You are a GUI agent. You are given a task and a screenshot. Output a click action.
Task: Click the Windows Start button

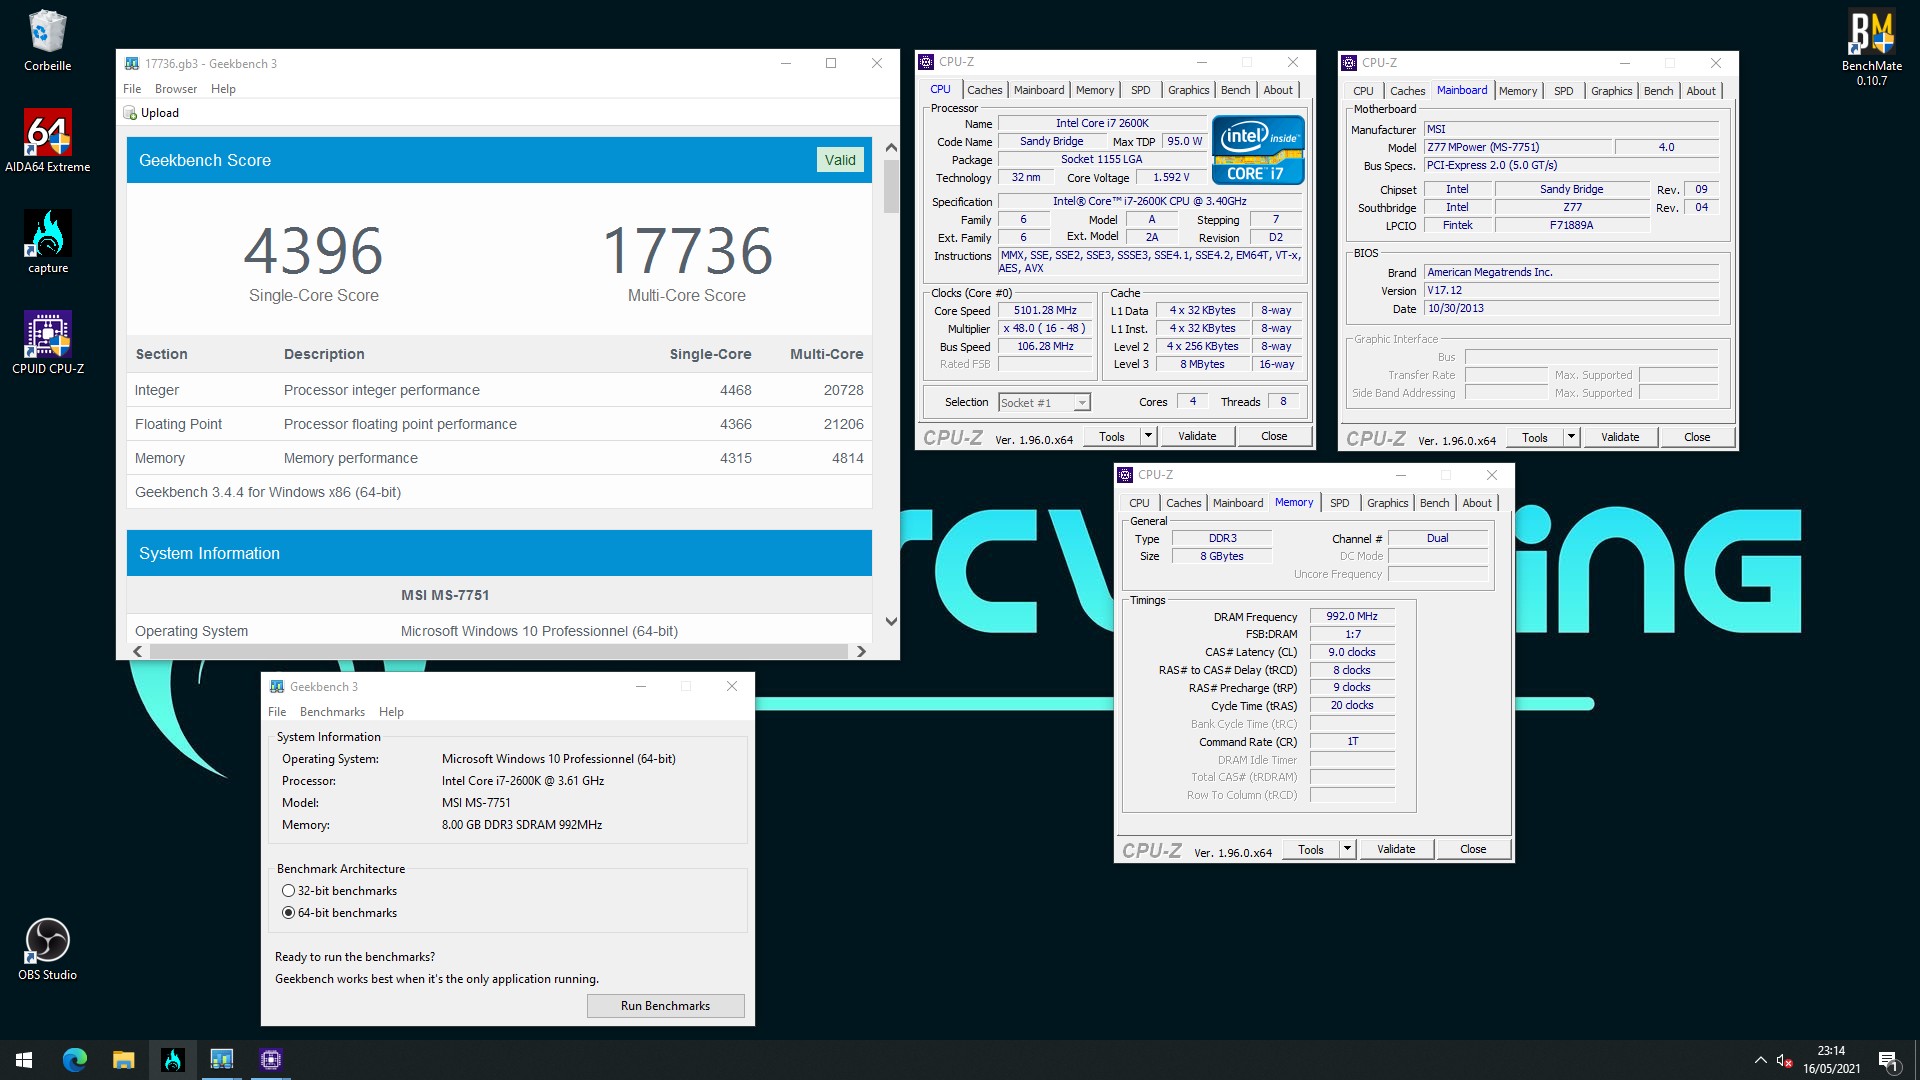click(x=24, y=1060)
